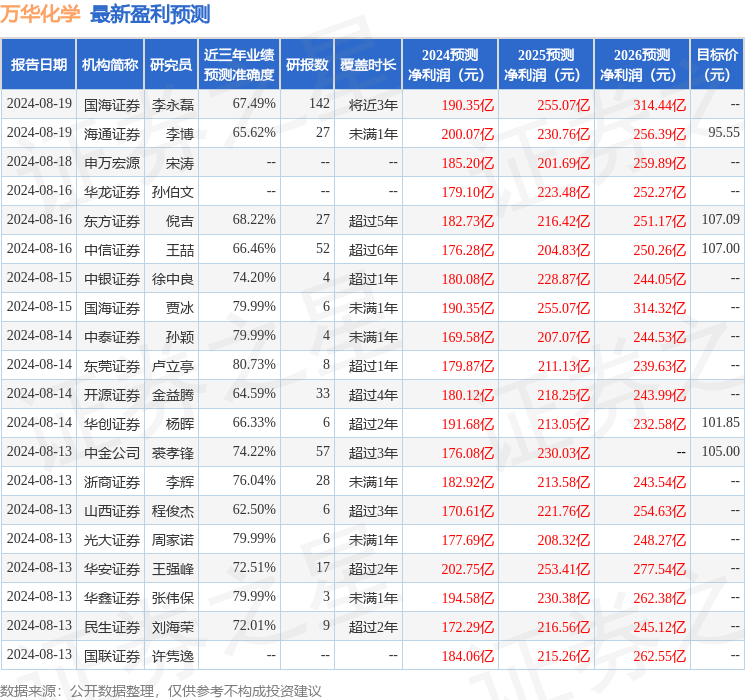Click the 最新盈利预测 heading
745x700 pixels.
tap(150, 14)
